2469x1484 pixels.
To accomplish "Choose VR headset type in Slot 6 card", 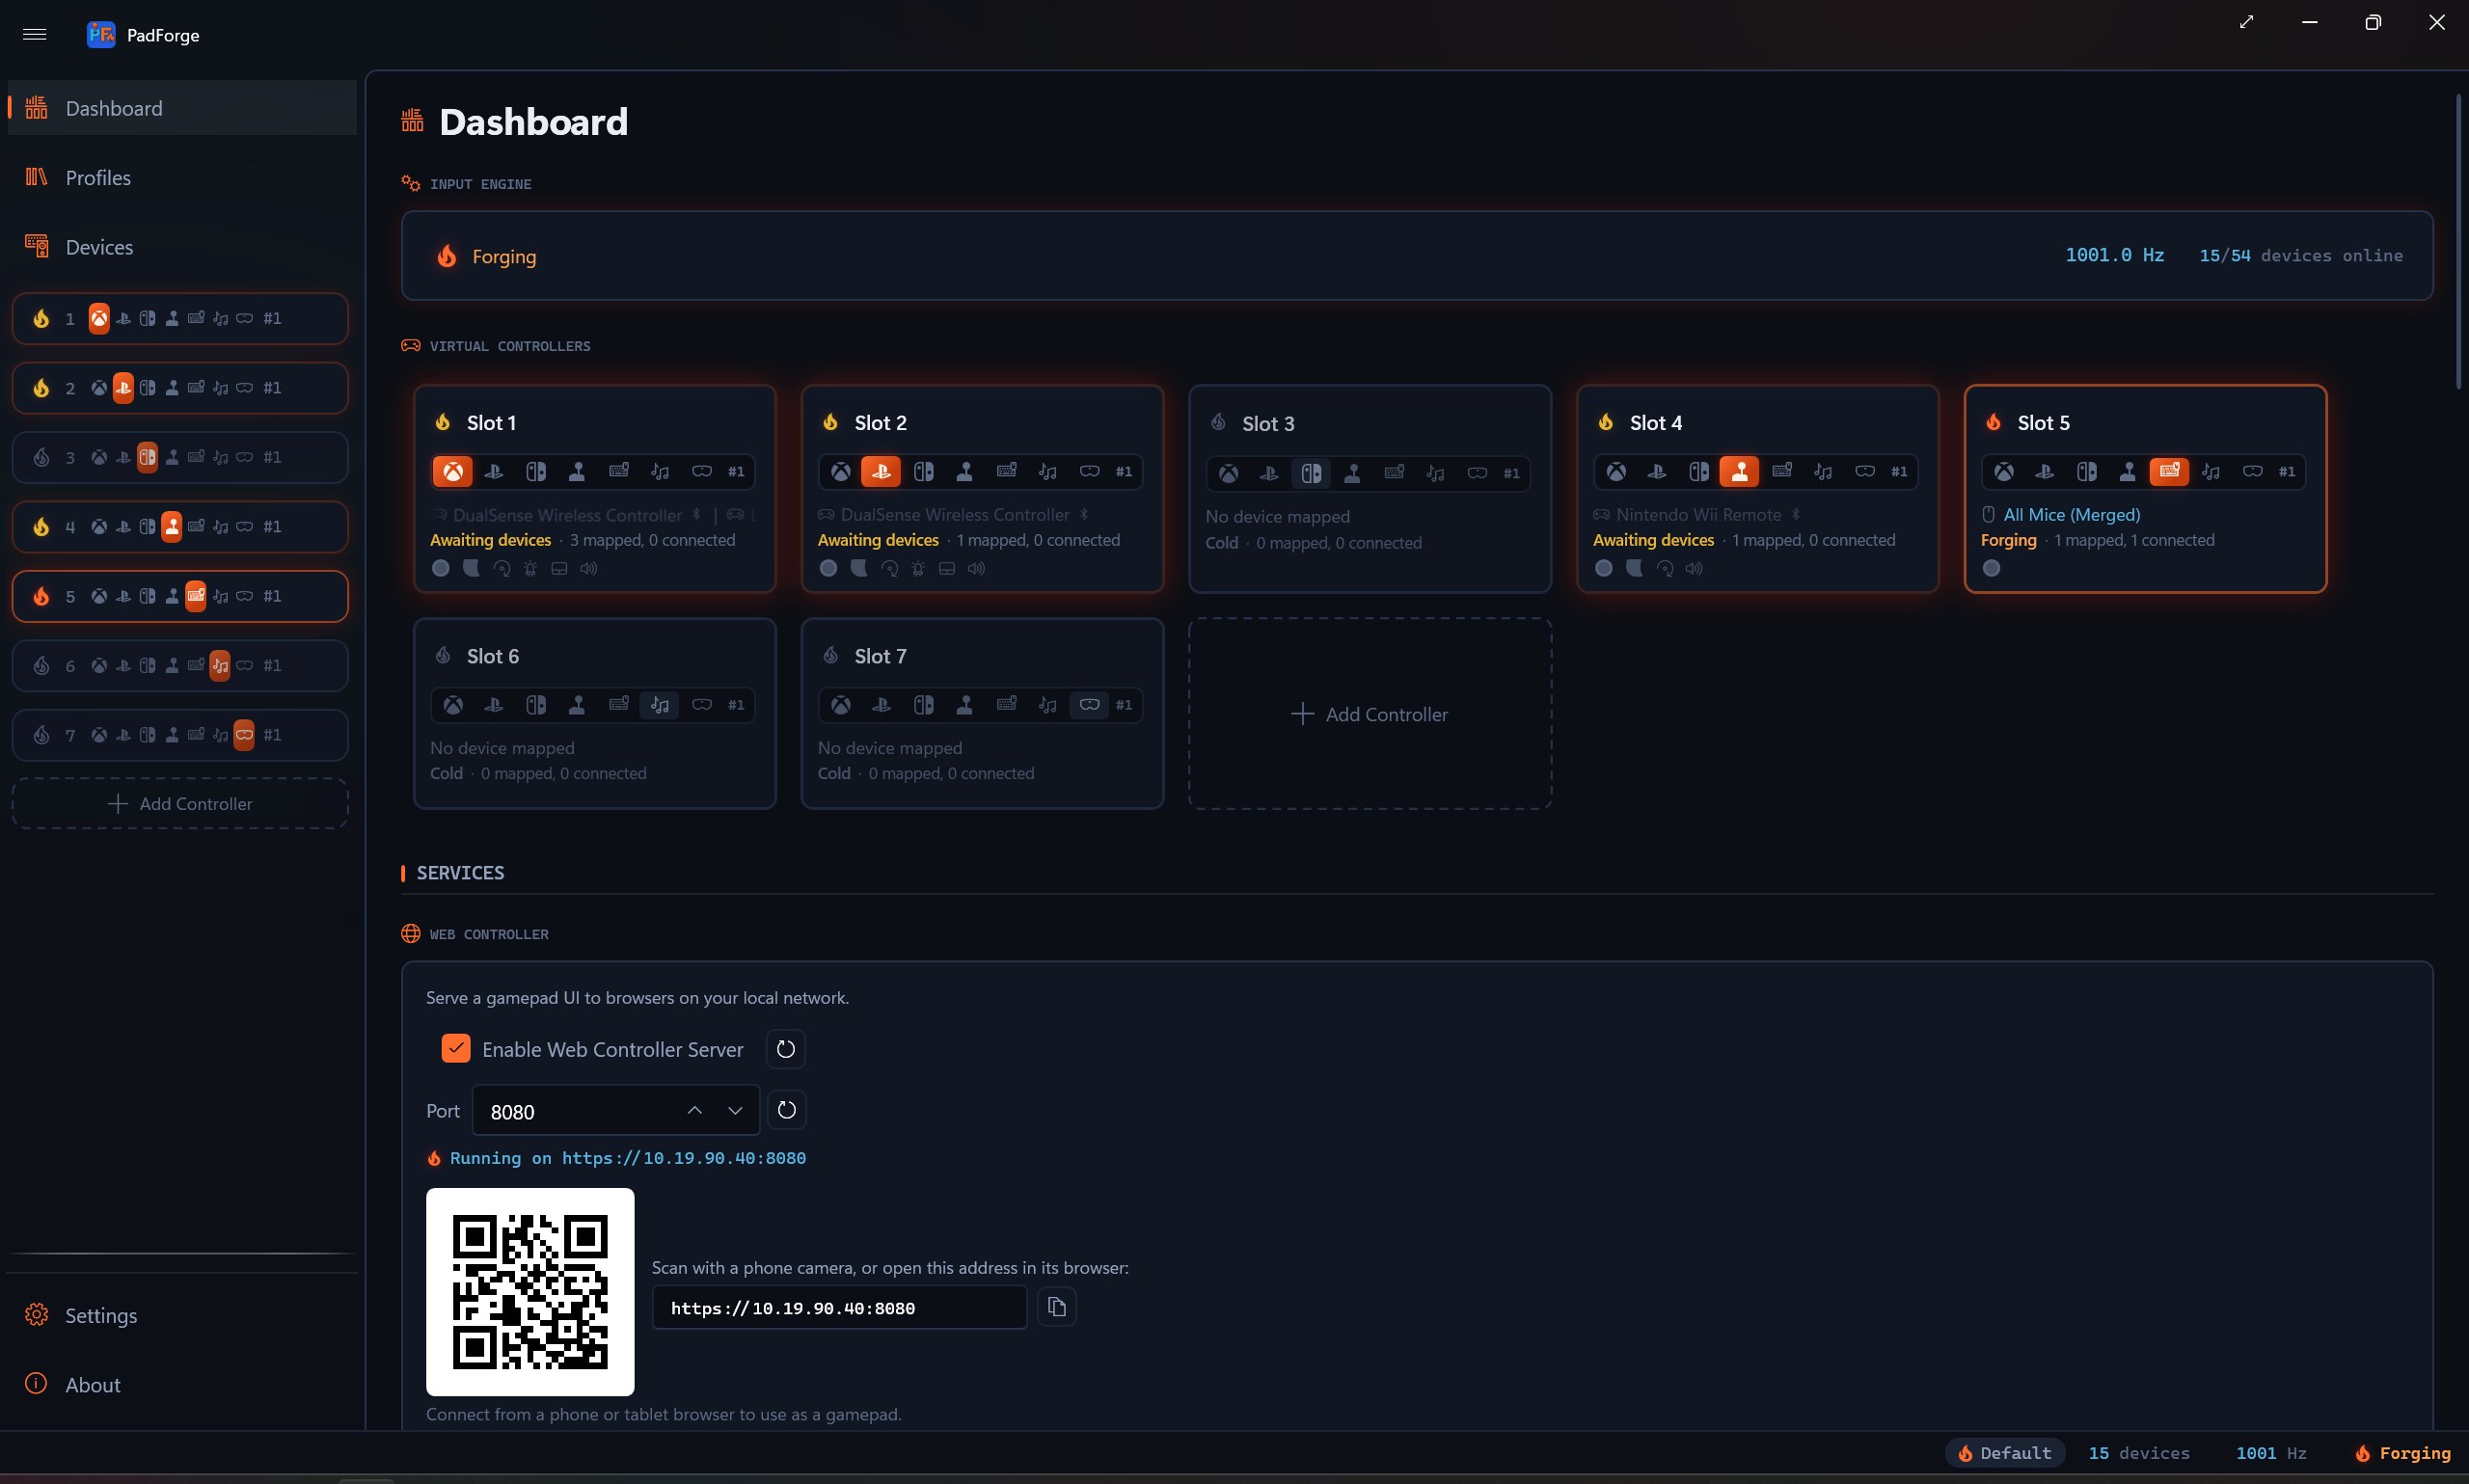I will click(701, 705).
